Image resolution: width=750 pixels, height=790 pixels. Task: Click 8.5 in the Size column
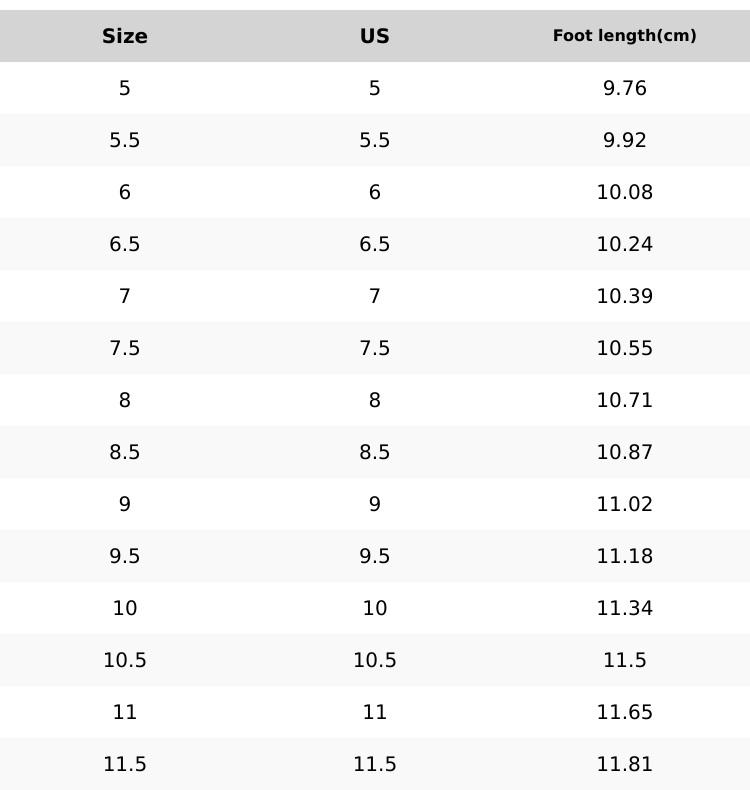(x=125, y=452)
